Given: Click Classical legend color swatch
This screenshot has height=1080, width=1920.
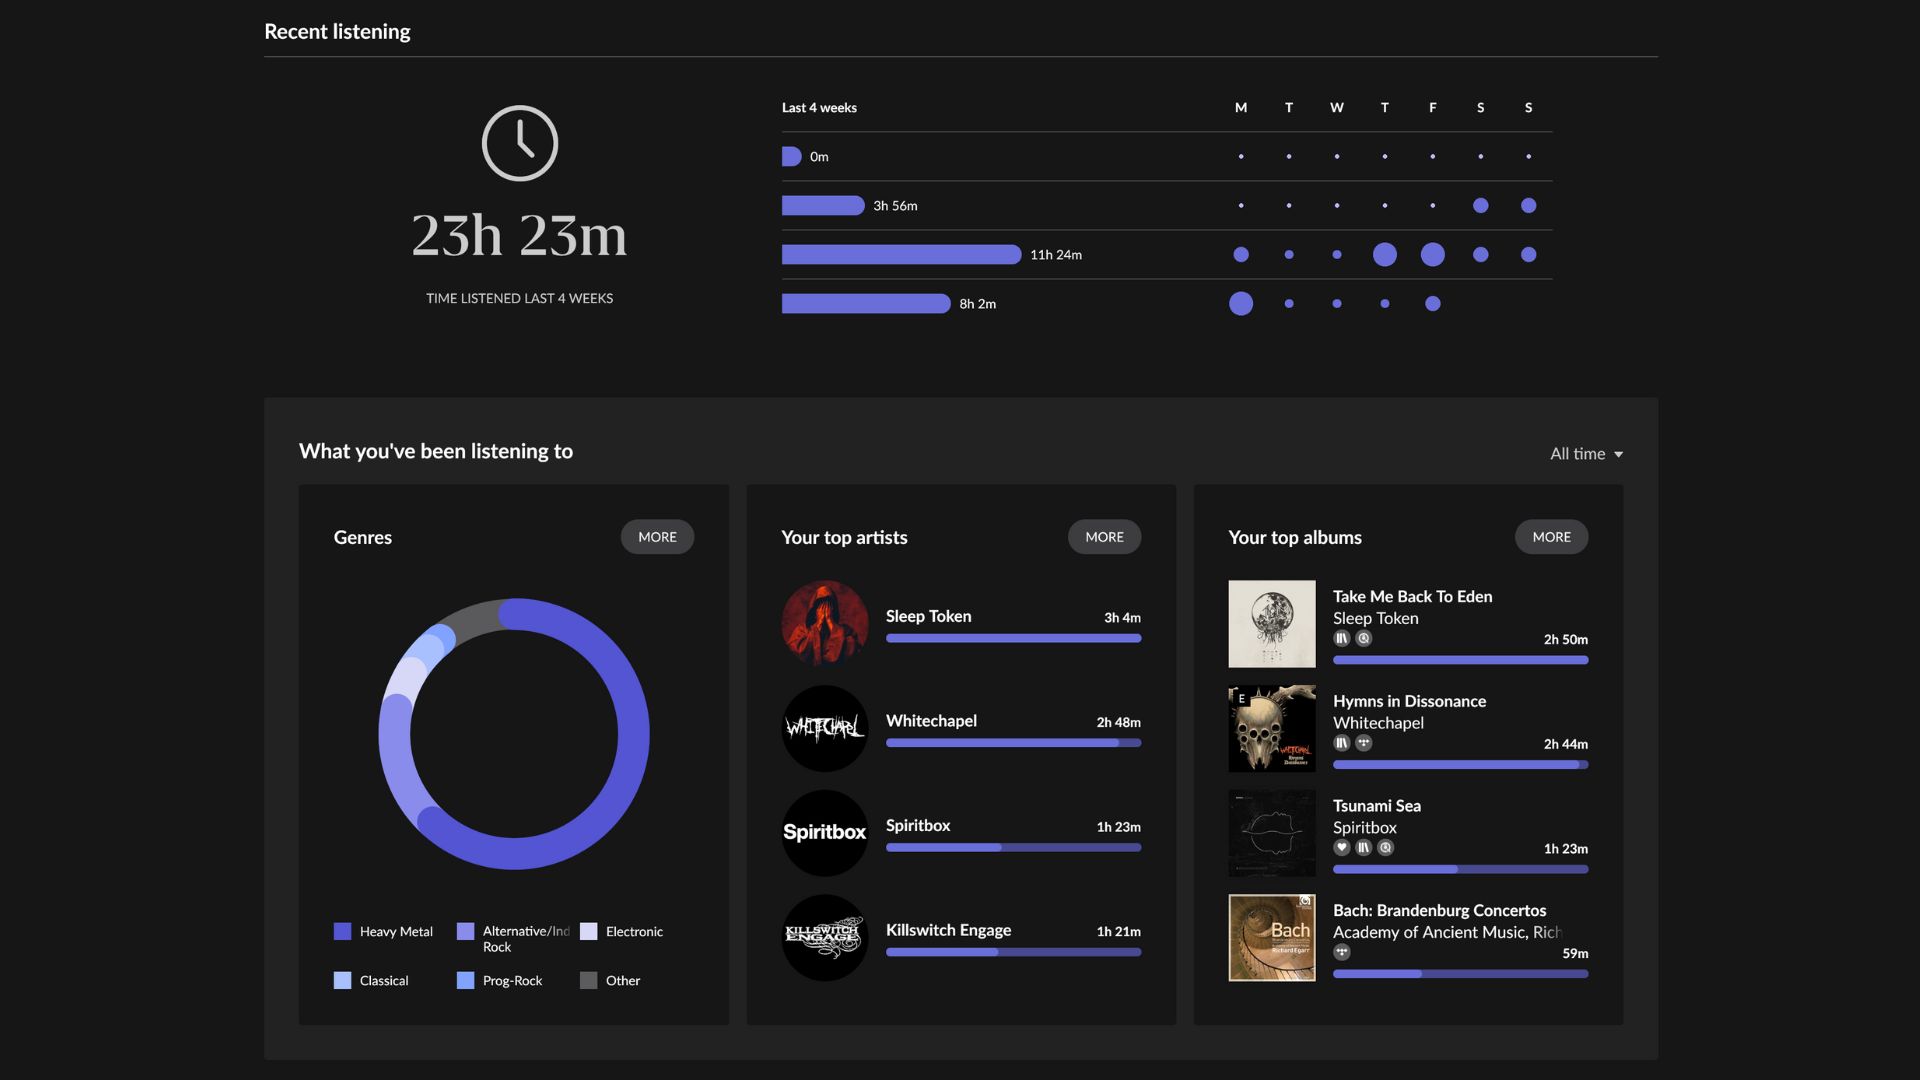Looking at the screenshot, I should pos(342,980).
